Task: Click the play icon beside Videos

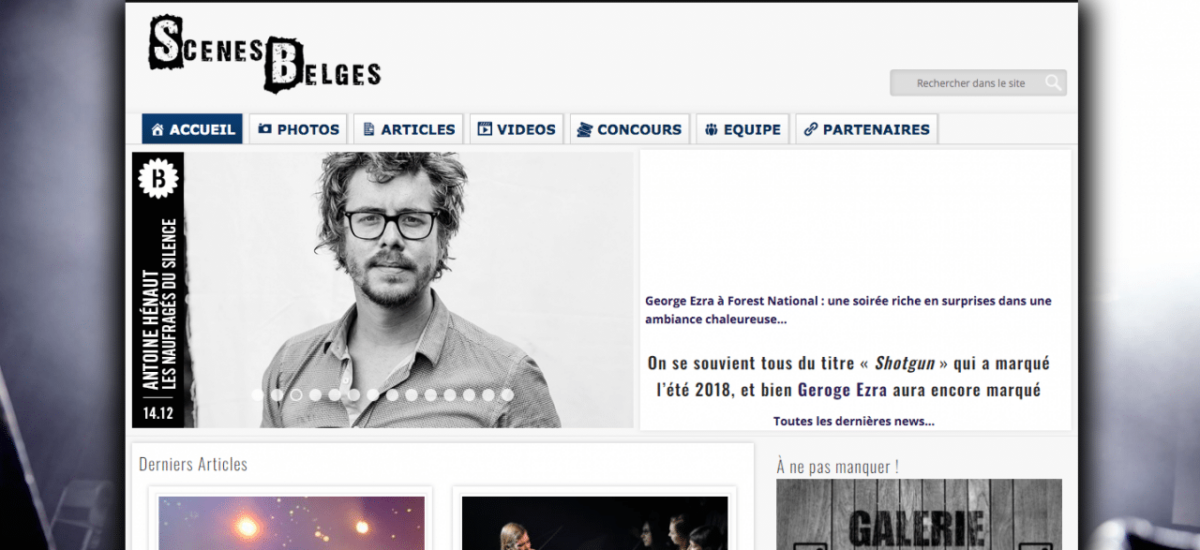Action: point(485,129)
